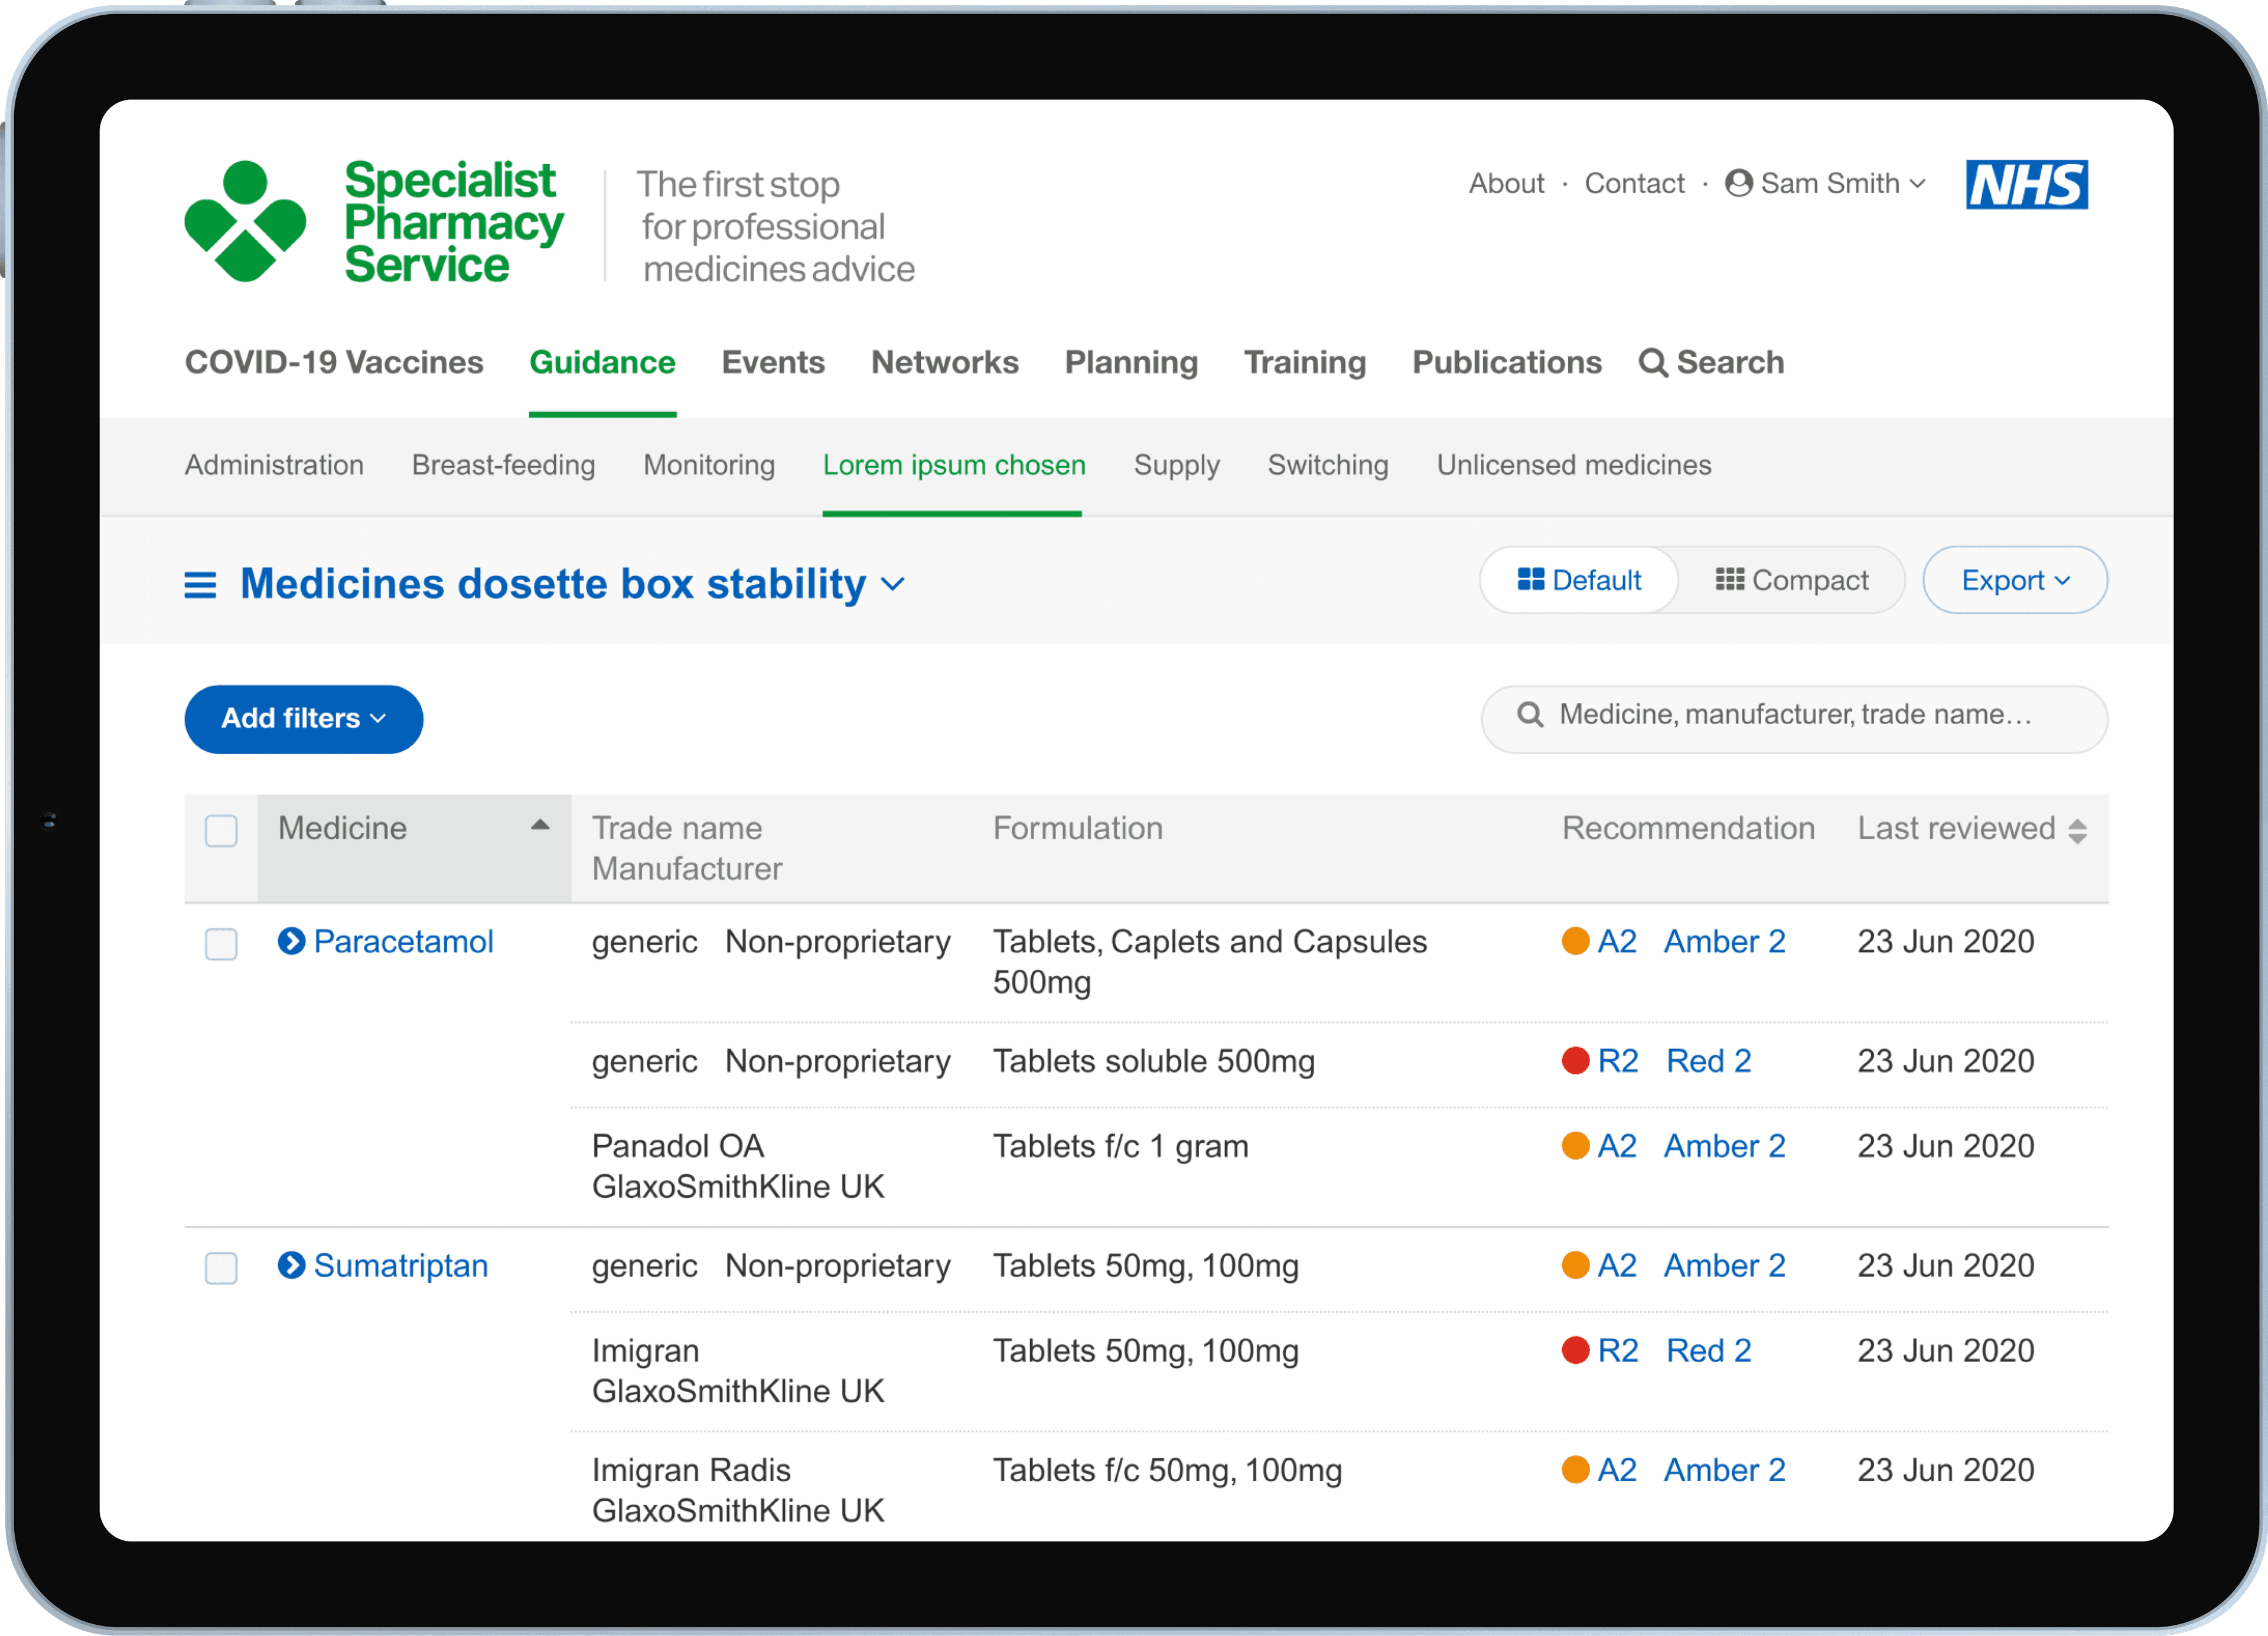Click 'Panadol OA' trade name cell
2268x1636 pixels.
pos(677,1146)
